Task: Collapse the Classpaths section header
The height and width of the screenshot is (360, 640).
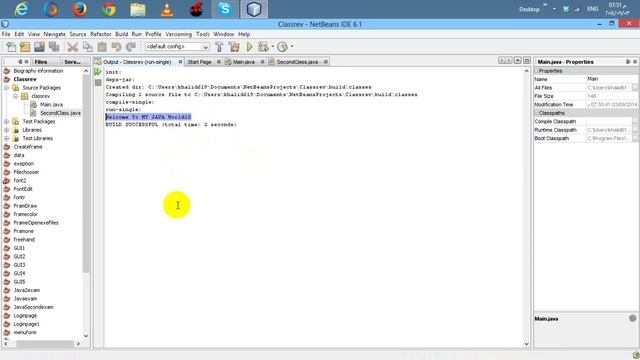Action: (x=537, y=113)
